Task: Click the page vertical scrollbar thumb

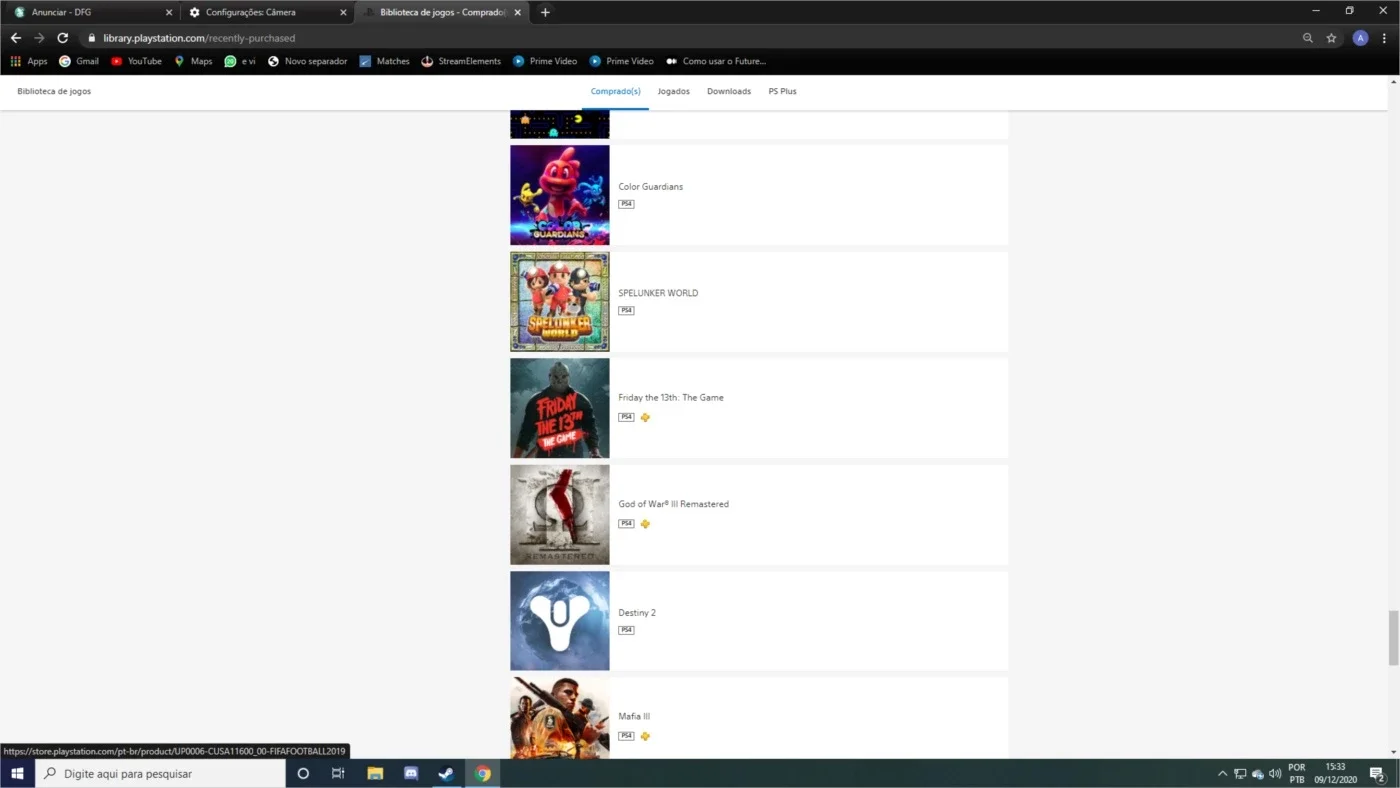Action: coord(1394,638)
